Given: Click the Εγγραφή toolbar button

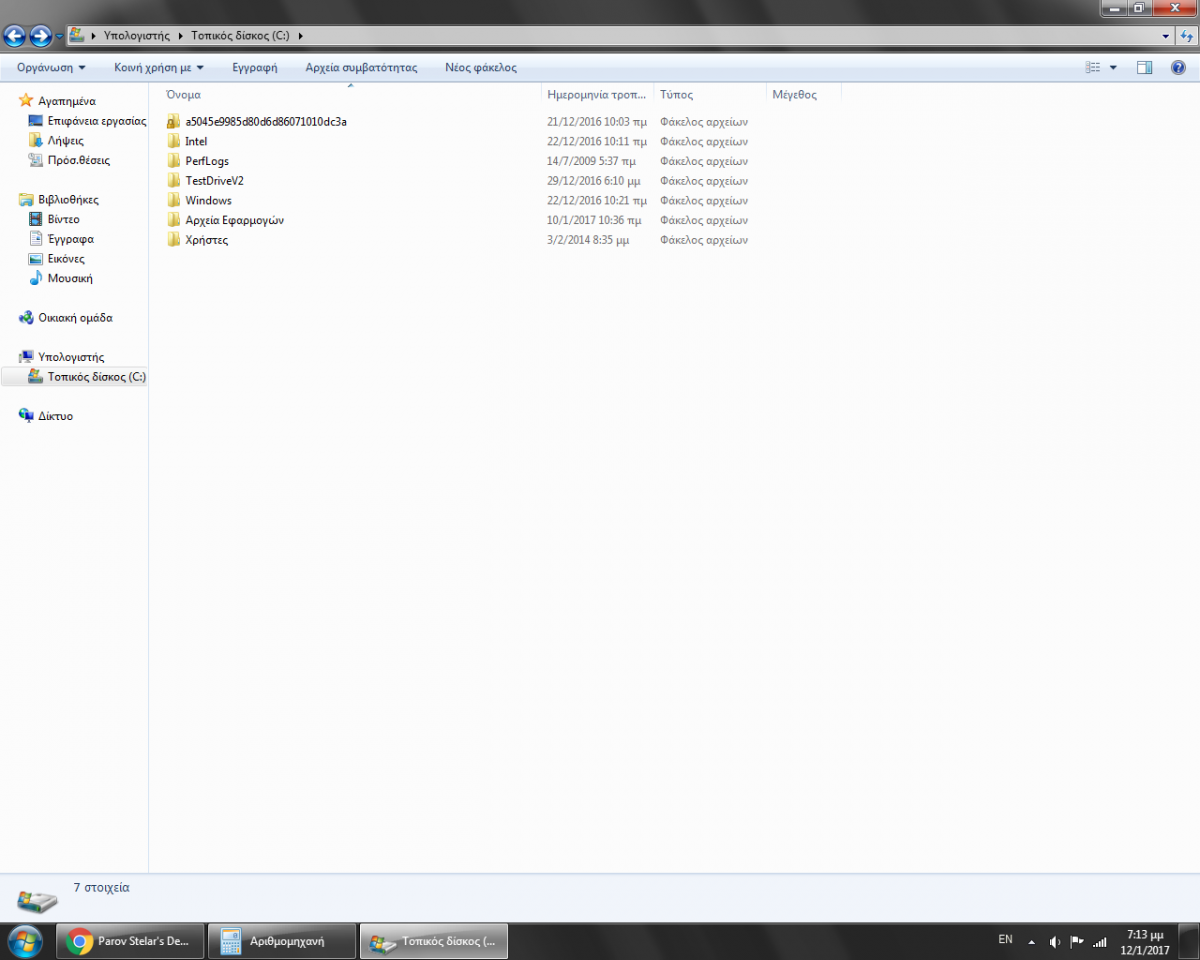Looking at the screenshot, I should coord(254,67).
